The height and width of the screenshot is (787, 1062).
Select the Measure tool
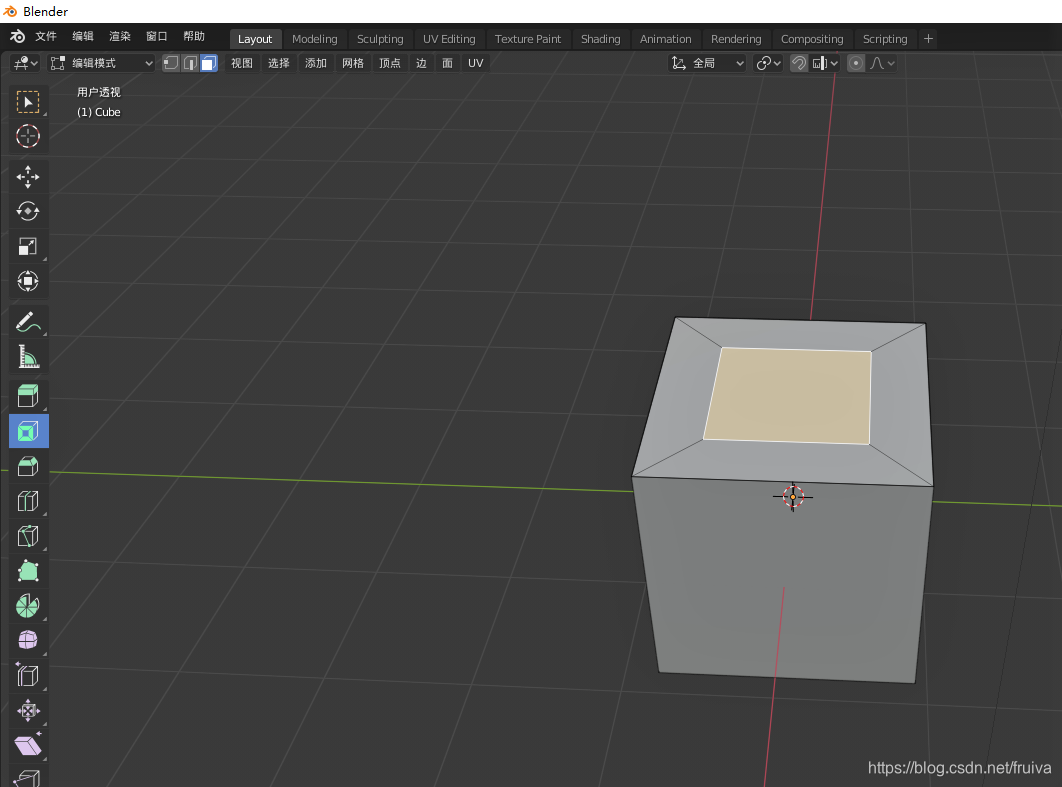tap(28, 356)
